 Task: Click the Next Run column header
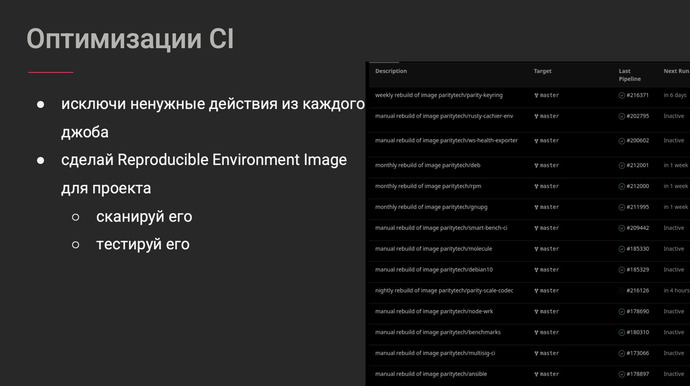click(676, 71)
